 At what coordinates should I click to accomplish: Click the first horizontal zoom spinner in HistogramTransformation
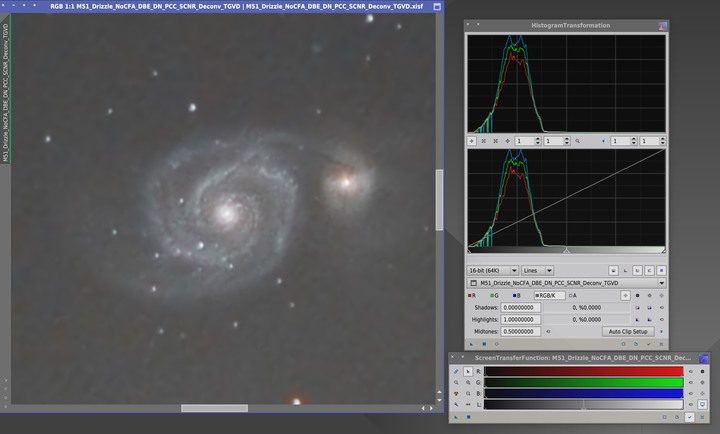tap(527, 141)
